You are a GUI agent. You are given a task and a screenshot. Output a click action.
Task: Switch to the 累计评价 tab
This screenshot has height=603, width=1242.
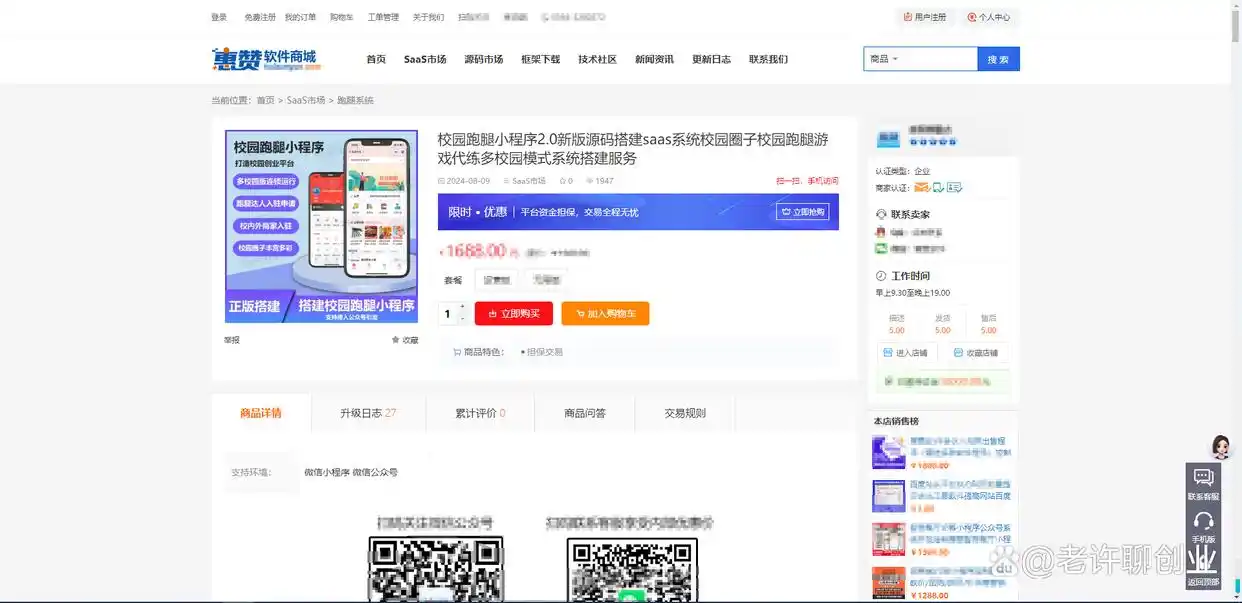click(480, 413)
